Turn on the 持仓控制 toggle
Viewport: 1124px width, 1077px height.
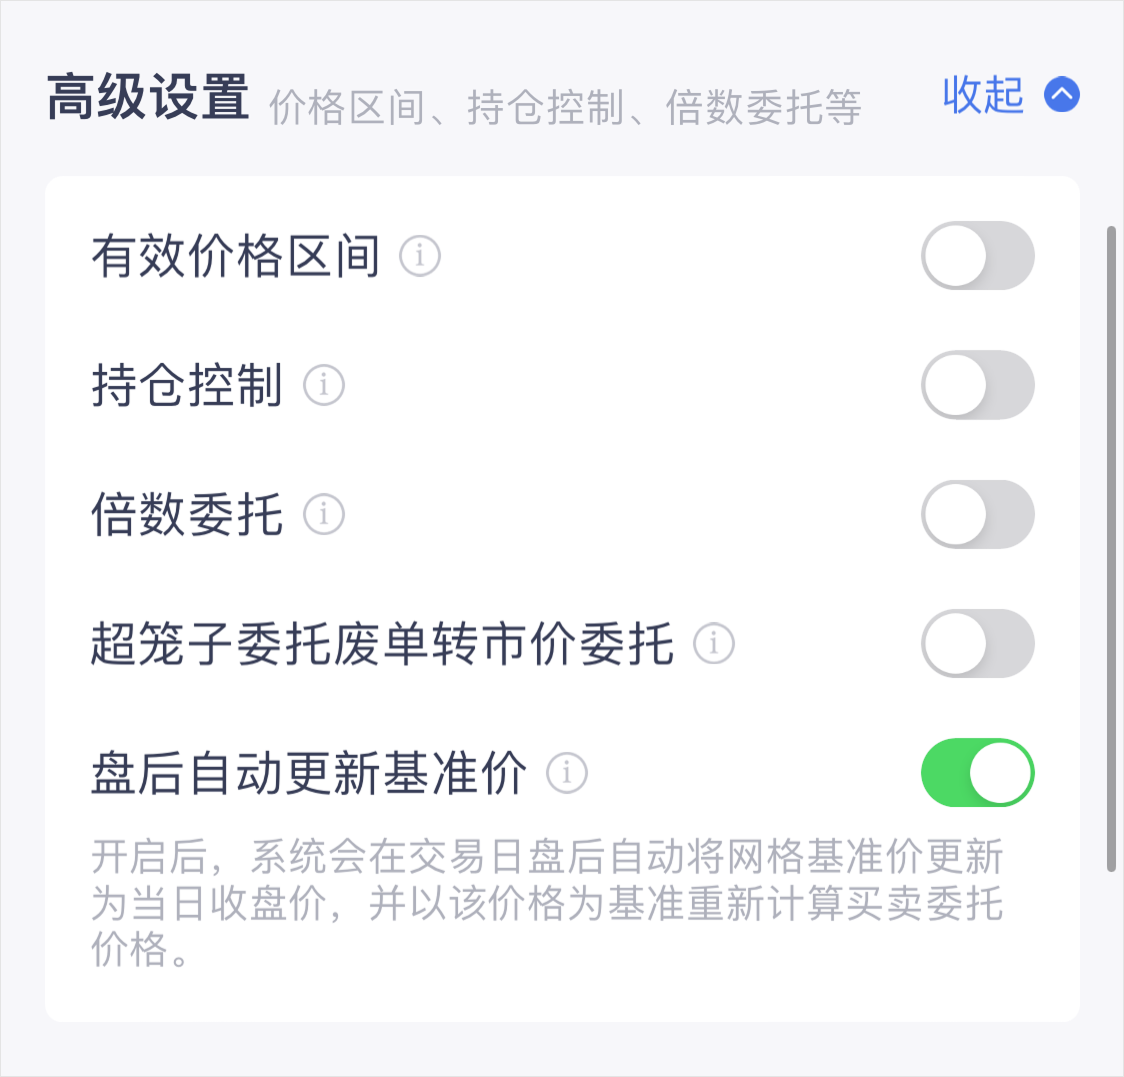coord(977,385)
